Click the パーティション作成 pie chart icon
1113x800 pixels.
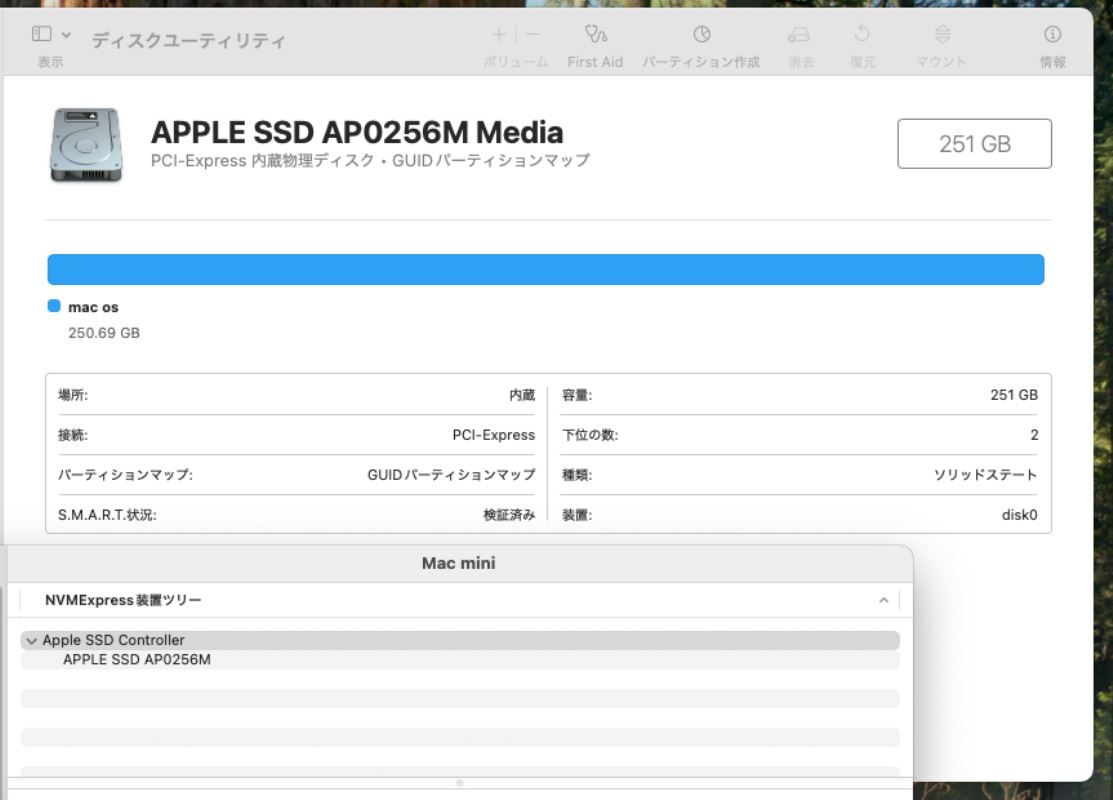coord(702,35)
